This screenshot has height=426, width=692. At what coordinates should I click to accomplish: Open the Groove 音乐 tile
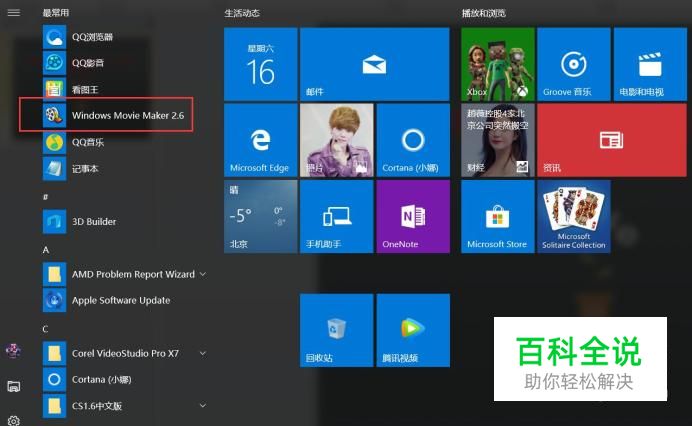574,64
